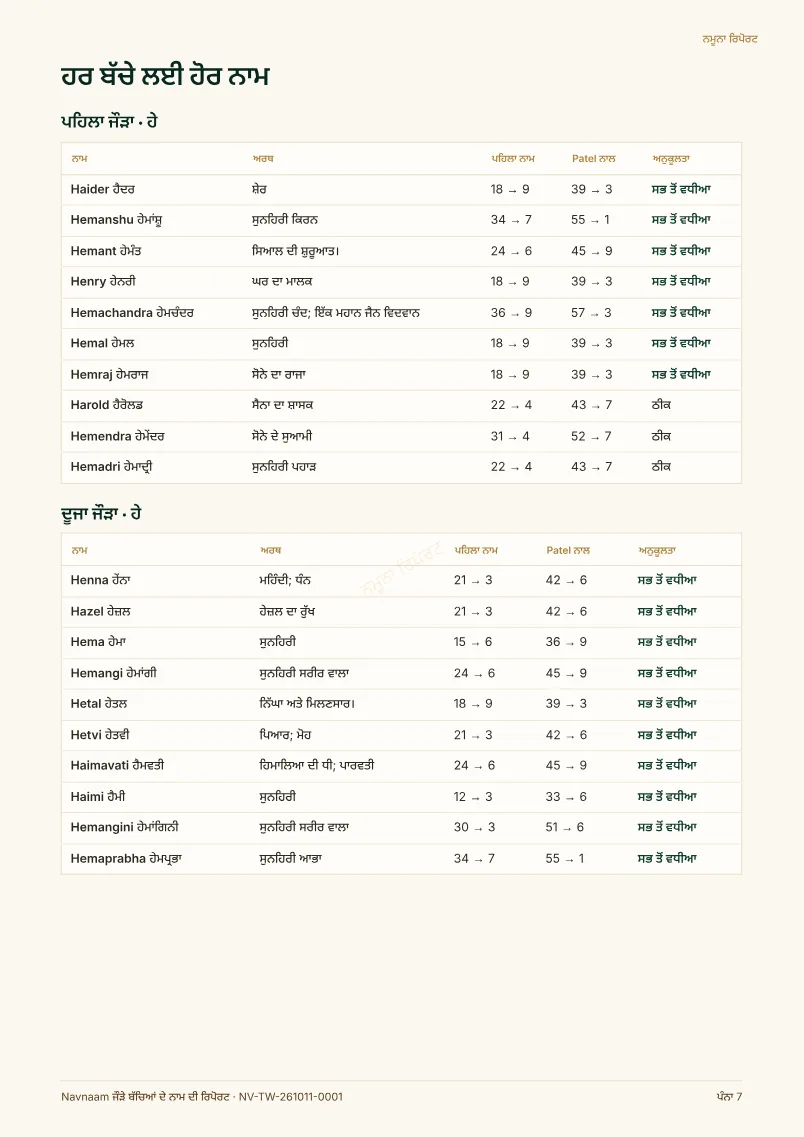Click Hema's number value '15 → 6'
This screenshot has height=1137, width=804.
point(473,642)
